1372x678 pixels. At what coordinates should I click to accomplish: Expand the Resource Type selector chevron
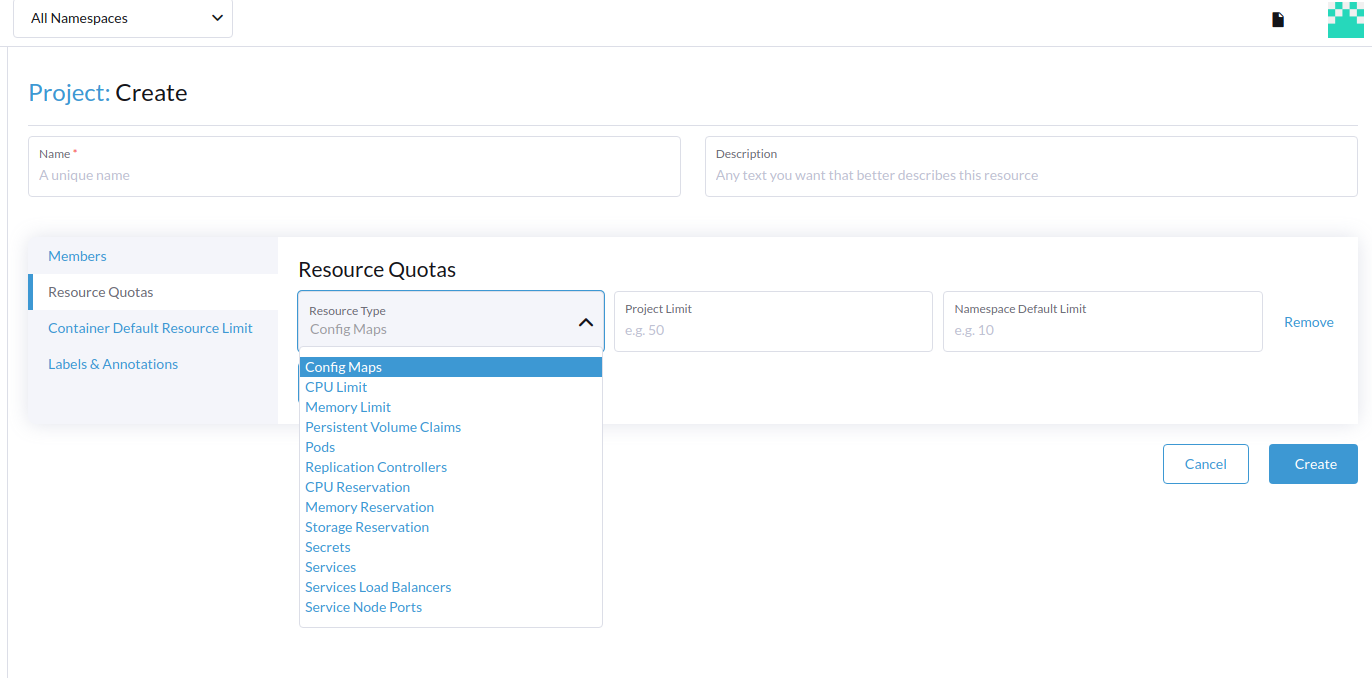[585, 323]
